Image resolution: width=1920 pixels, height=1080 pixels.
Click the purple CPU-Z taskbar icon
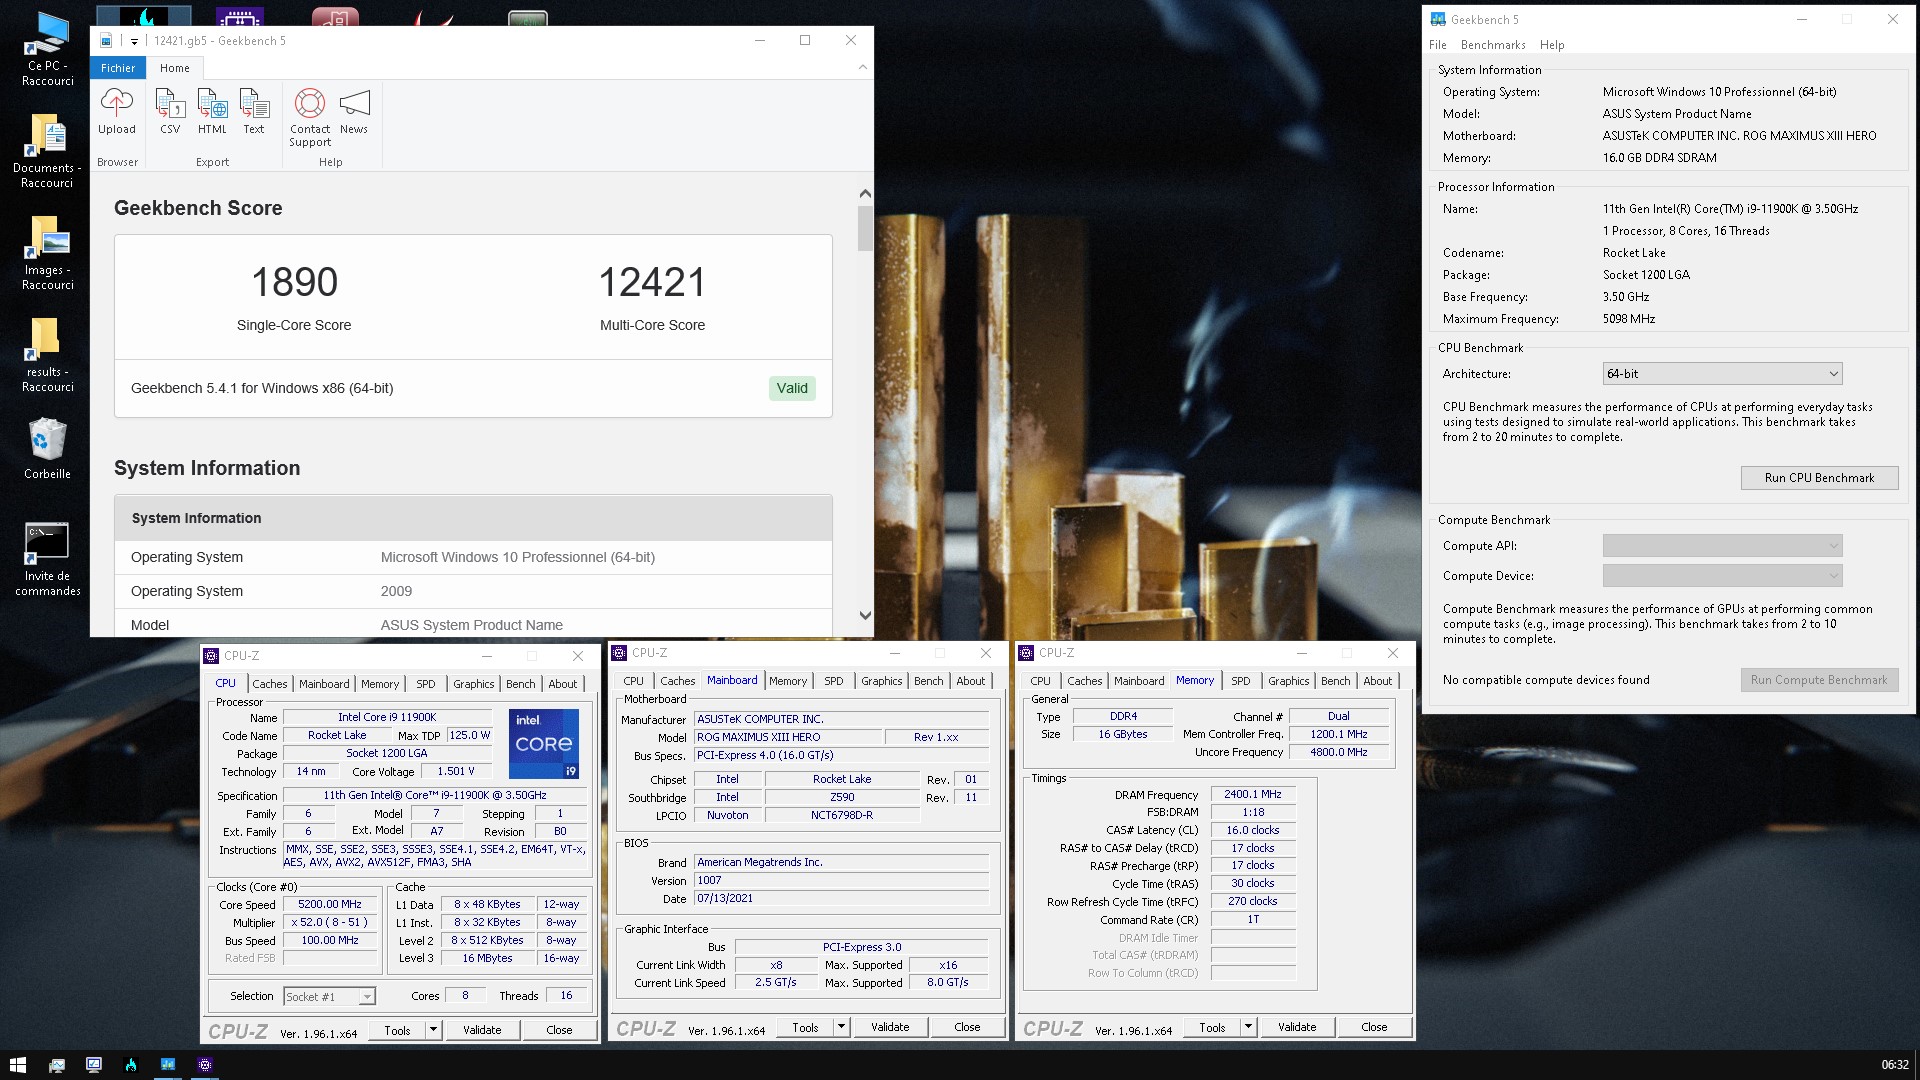click(x=205, y=1065)
